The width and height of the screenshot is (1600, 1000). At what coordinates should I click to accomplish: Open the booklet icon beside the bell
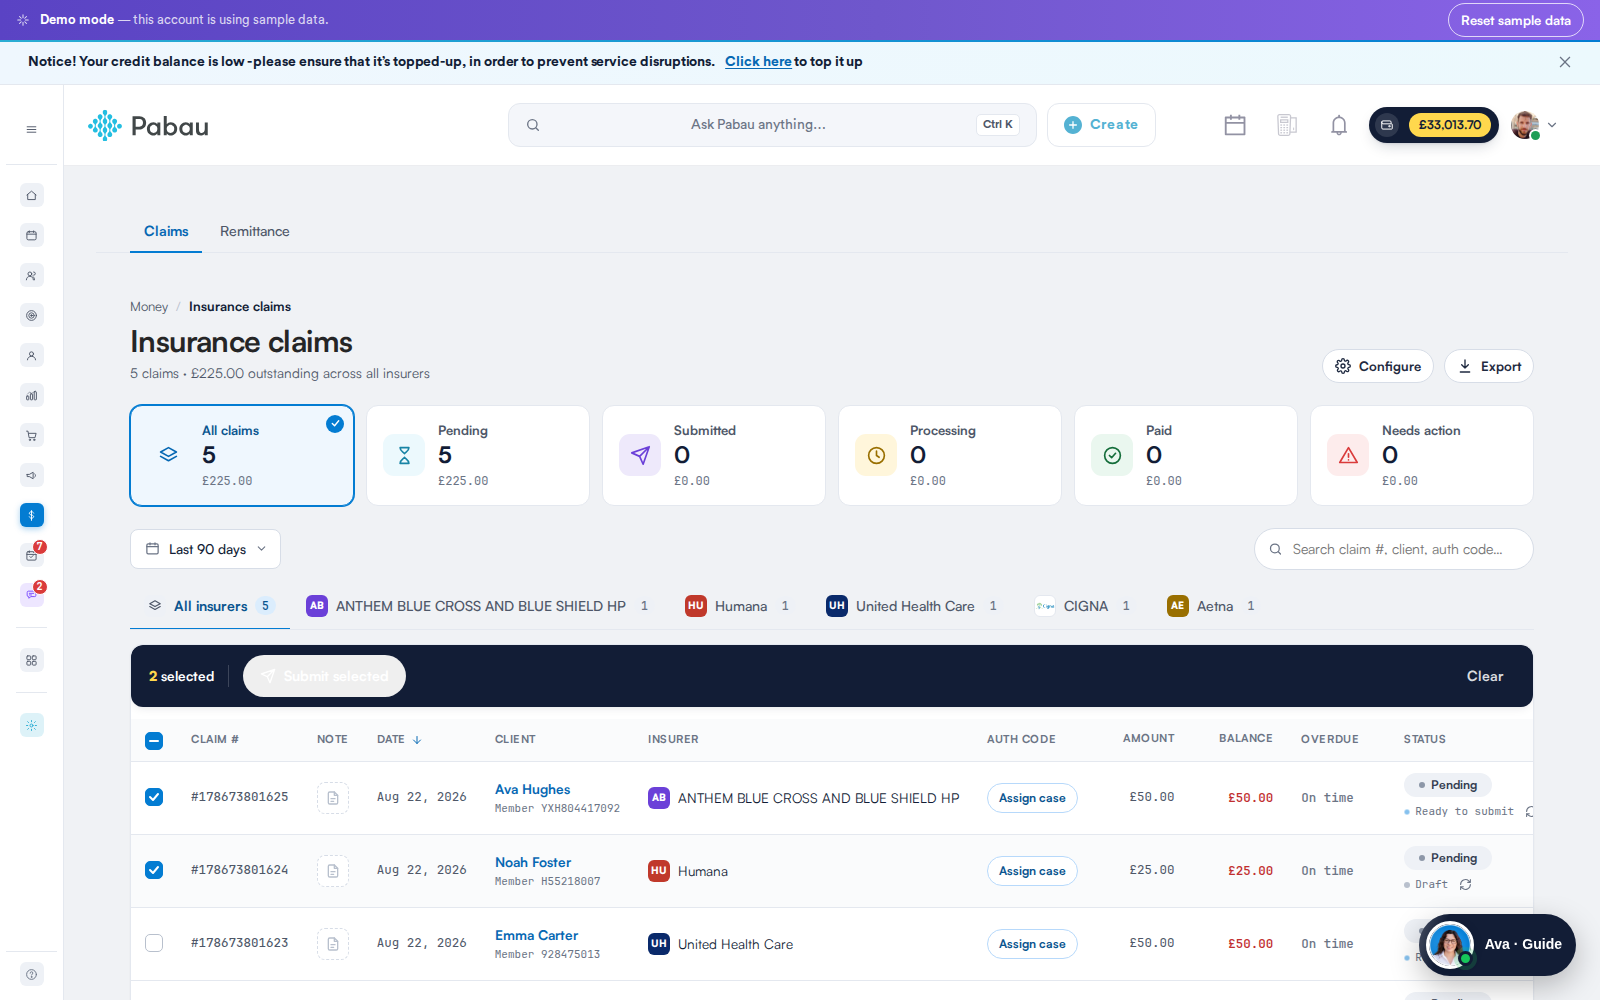pyautogui.click(x=1287, y=125)
